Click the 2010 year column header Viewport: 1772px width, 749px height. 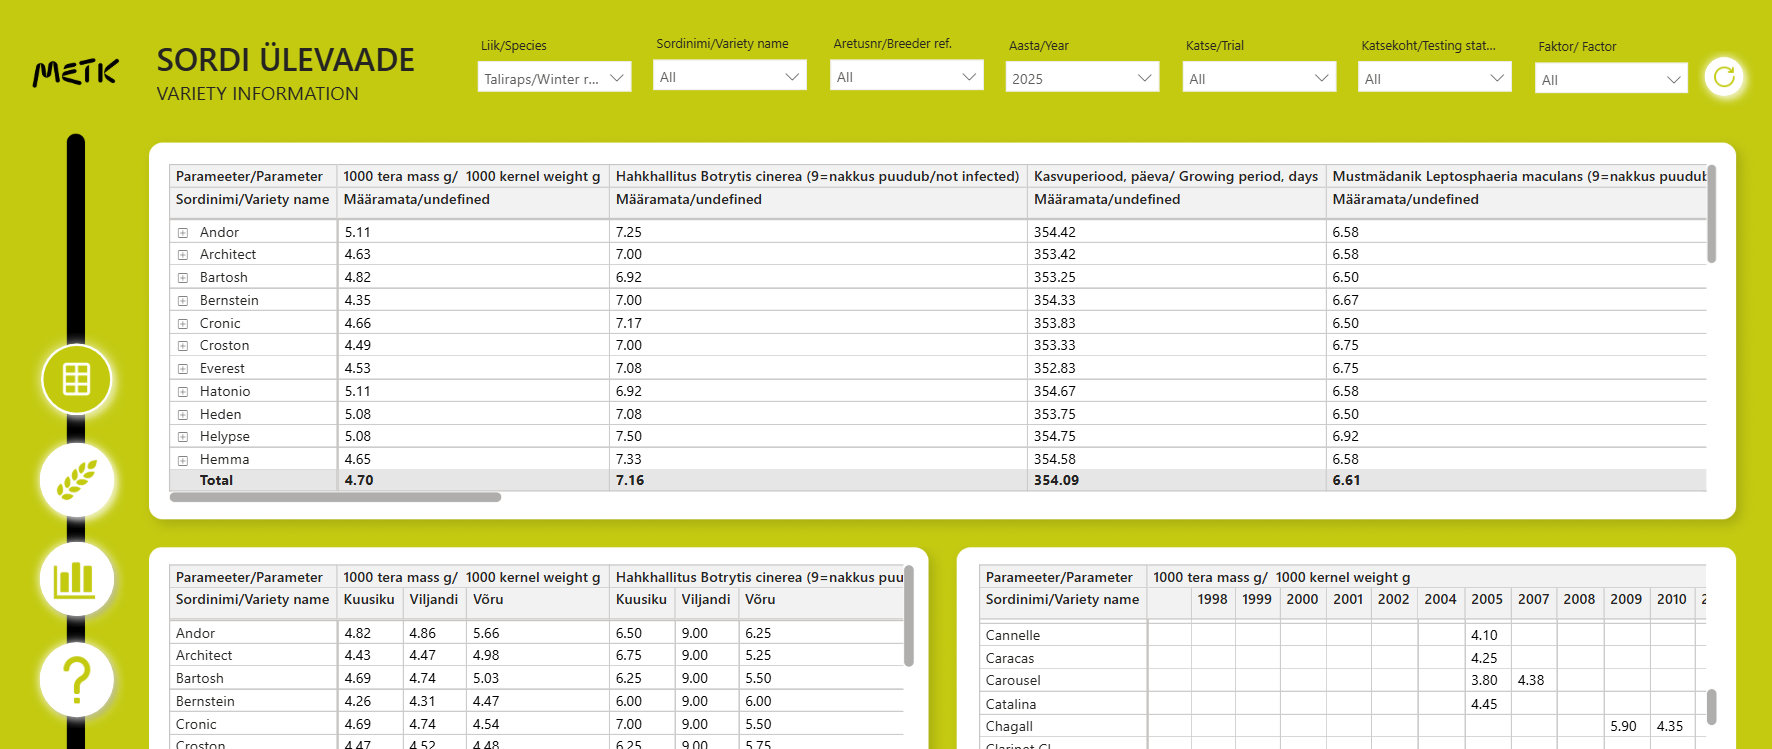(x=1672, y=599)
